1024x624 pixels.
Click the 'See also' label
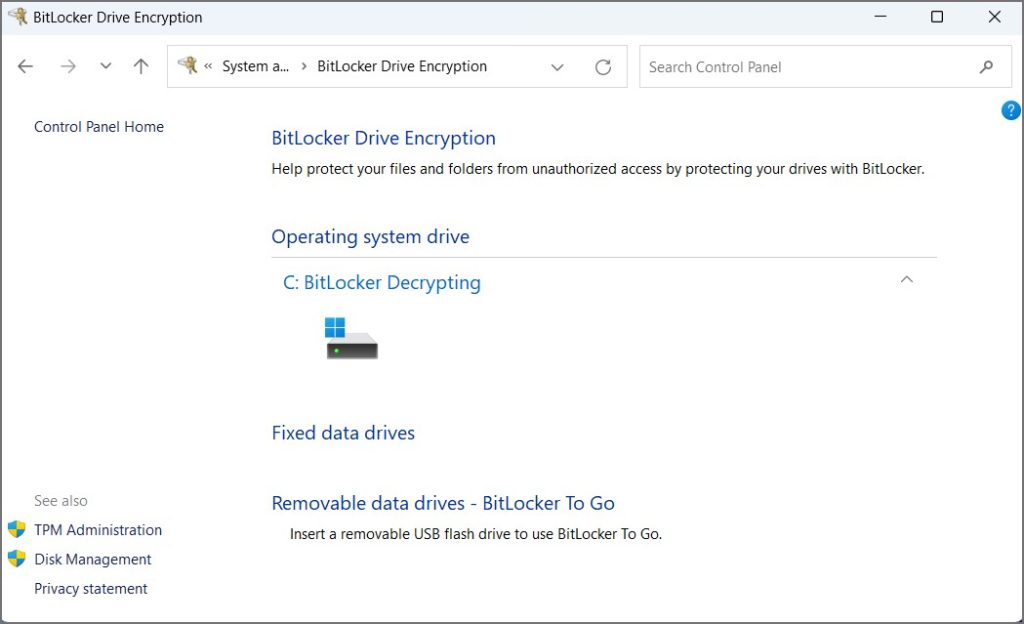(x=61, y=501)
